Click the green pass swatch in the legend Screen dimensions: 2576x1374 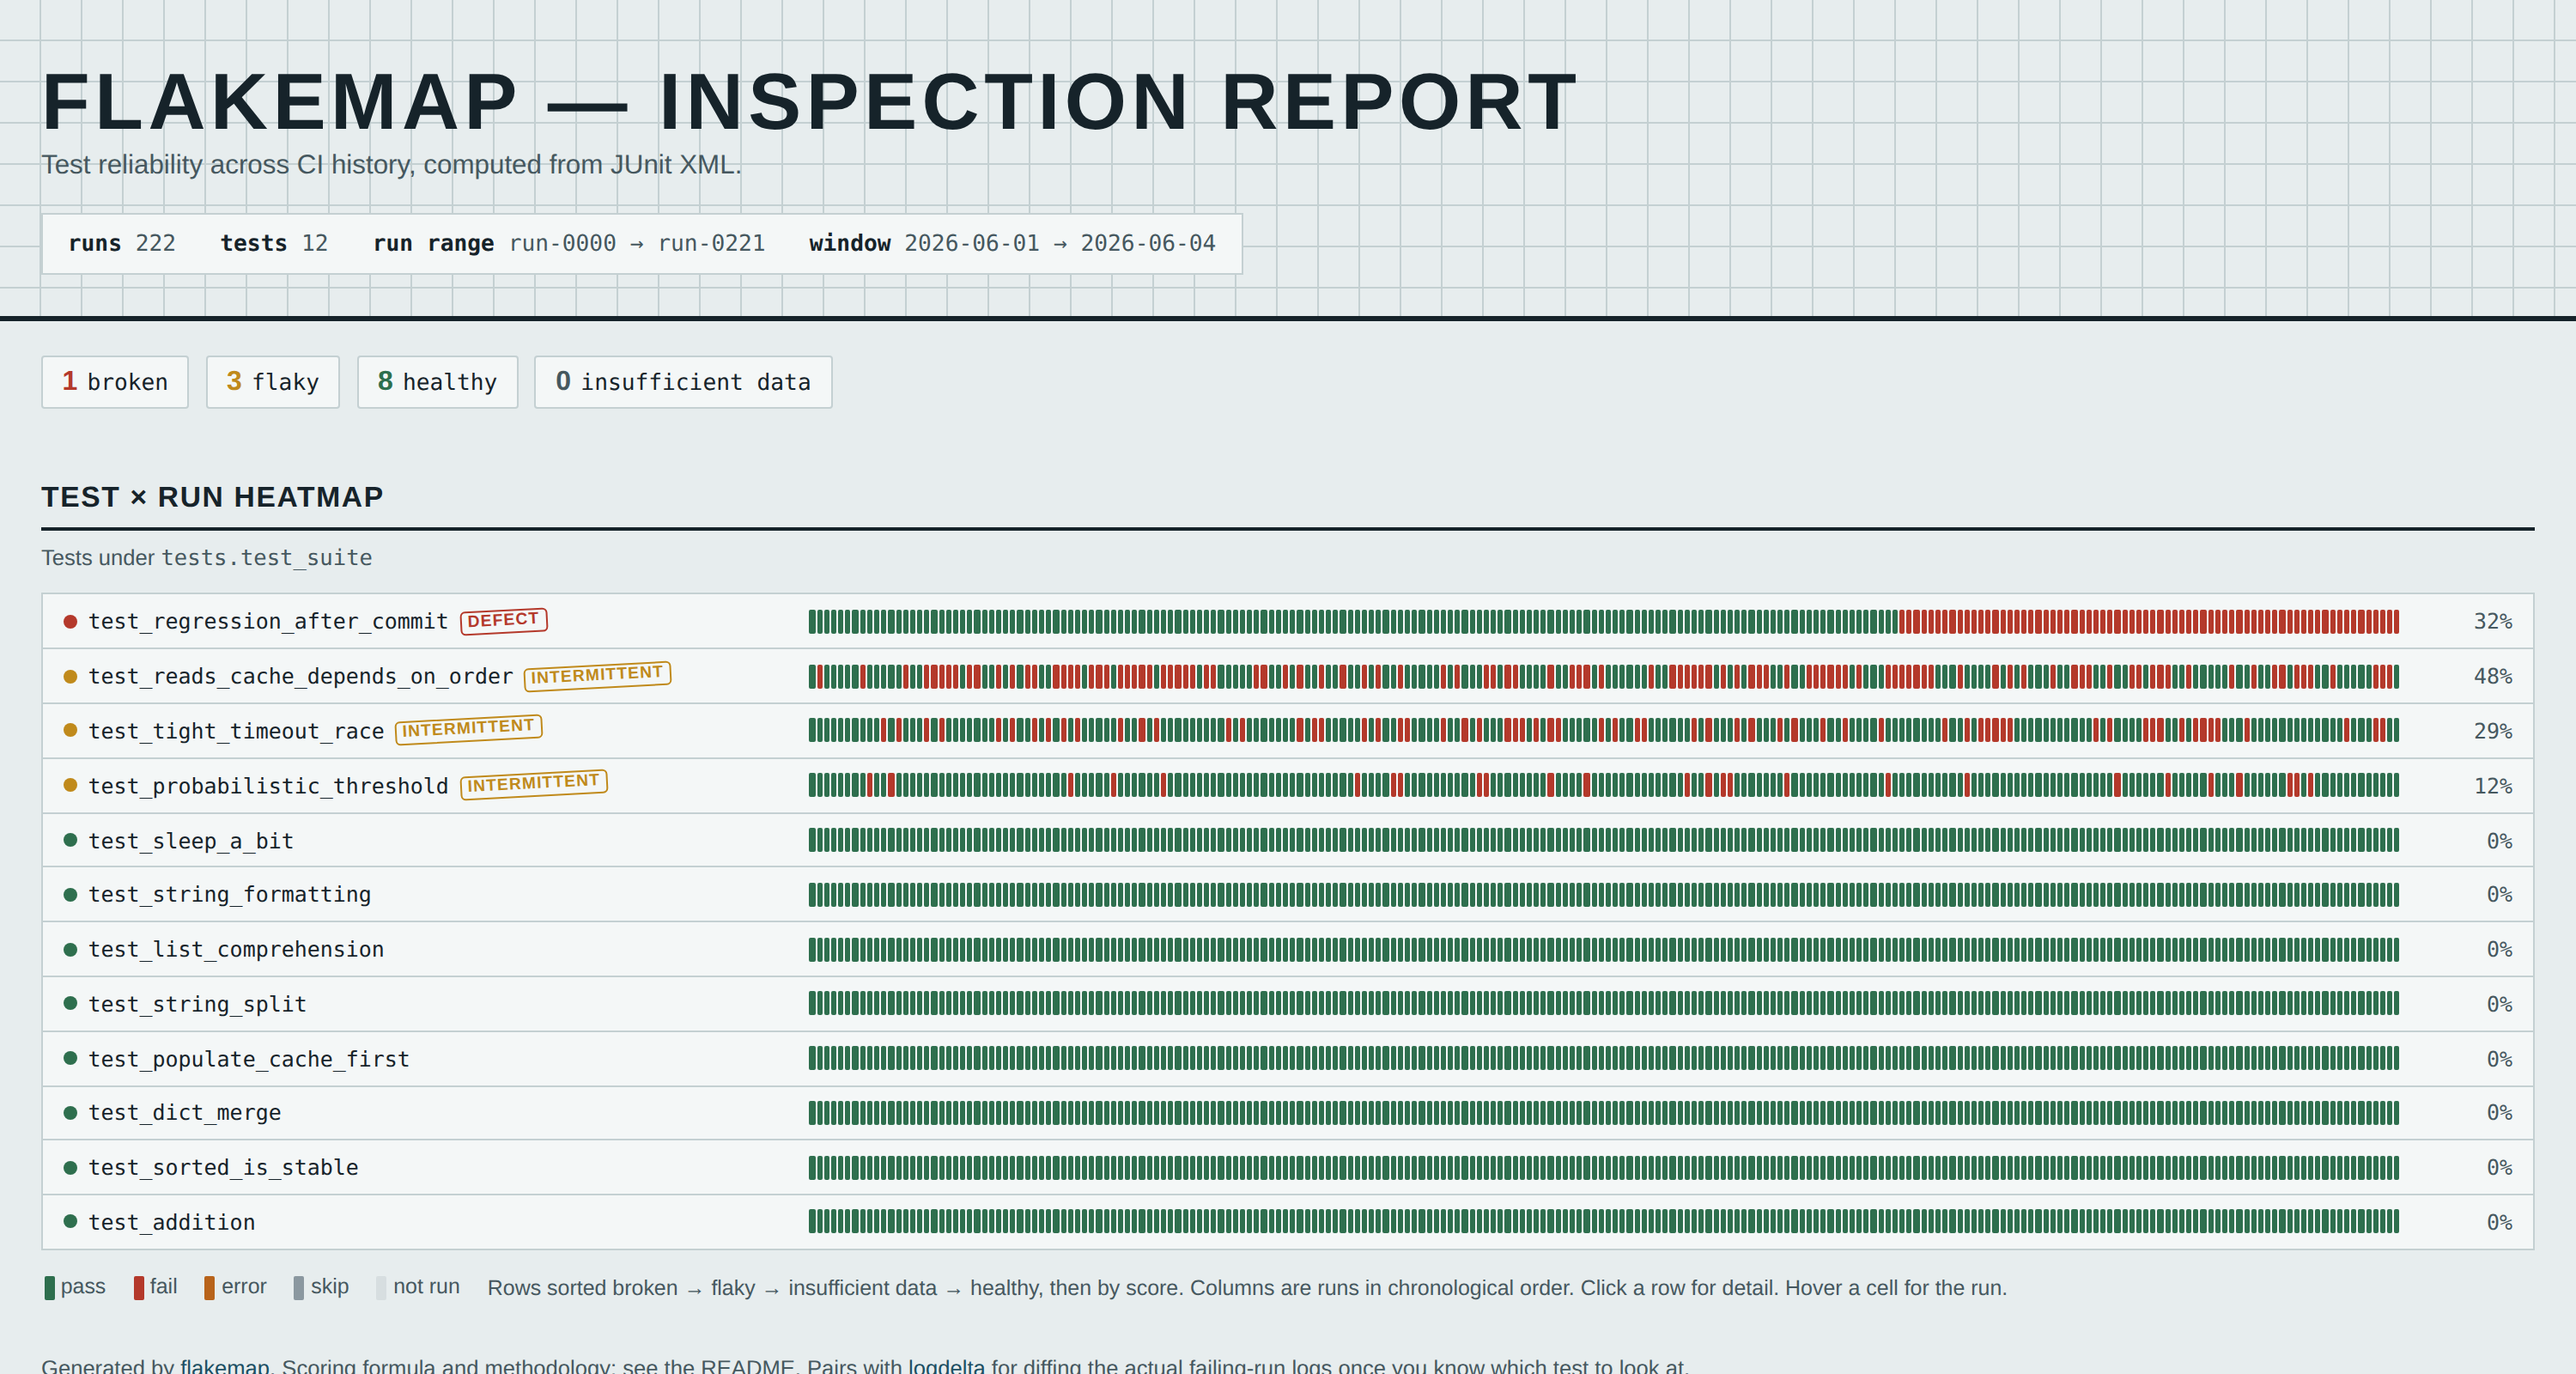point(49,1288)
